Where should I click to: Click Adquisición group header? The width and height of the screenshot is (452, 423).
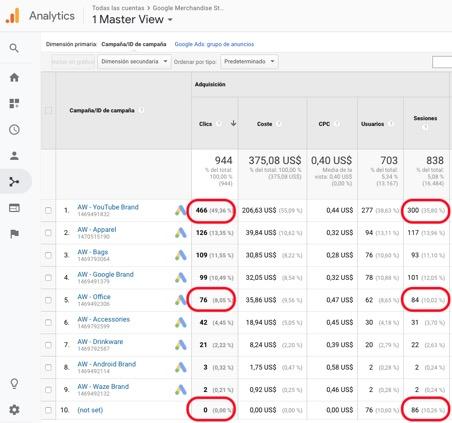[x=210, y=84]
